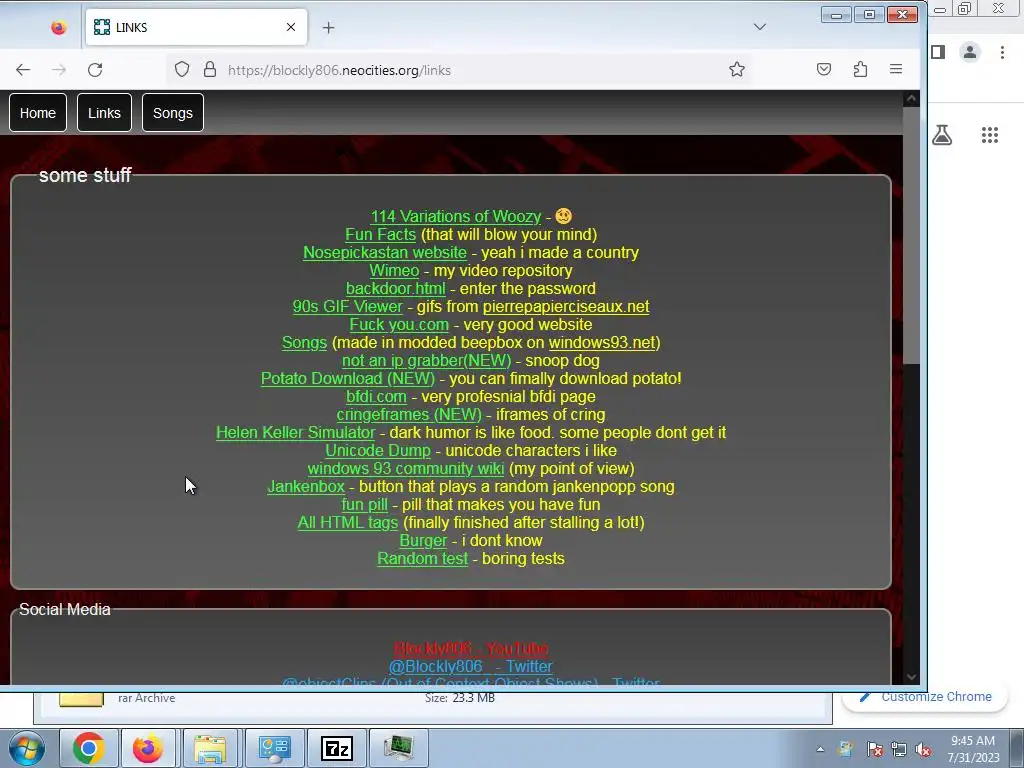Click Customize Chrome button

pyautogui.click(x=926, y=697)
